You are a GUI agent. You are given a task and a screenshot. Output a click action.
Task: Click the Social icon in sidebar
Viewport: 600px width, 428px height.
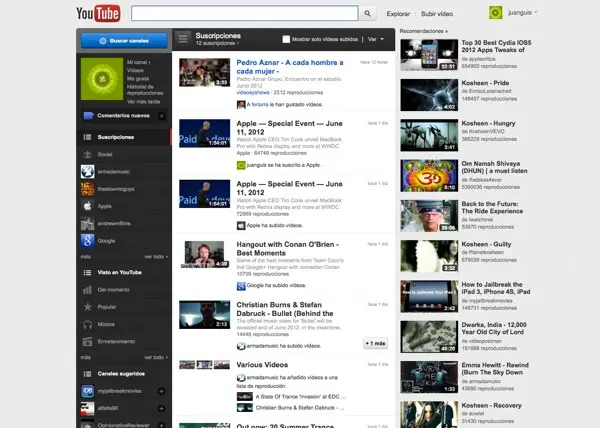87,154
